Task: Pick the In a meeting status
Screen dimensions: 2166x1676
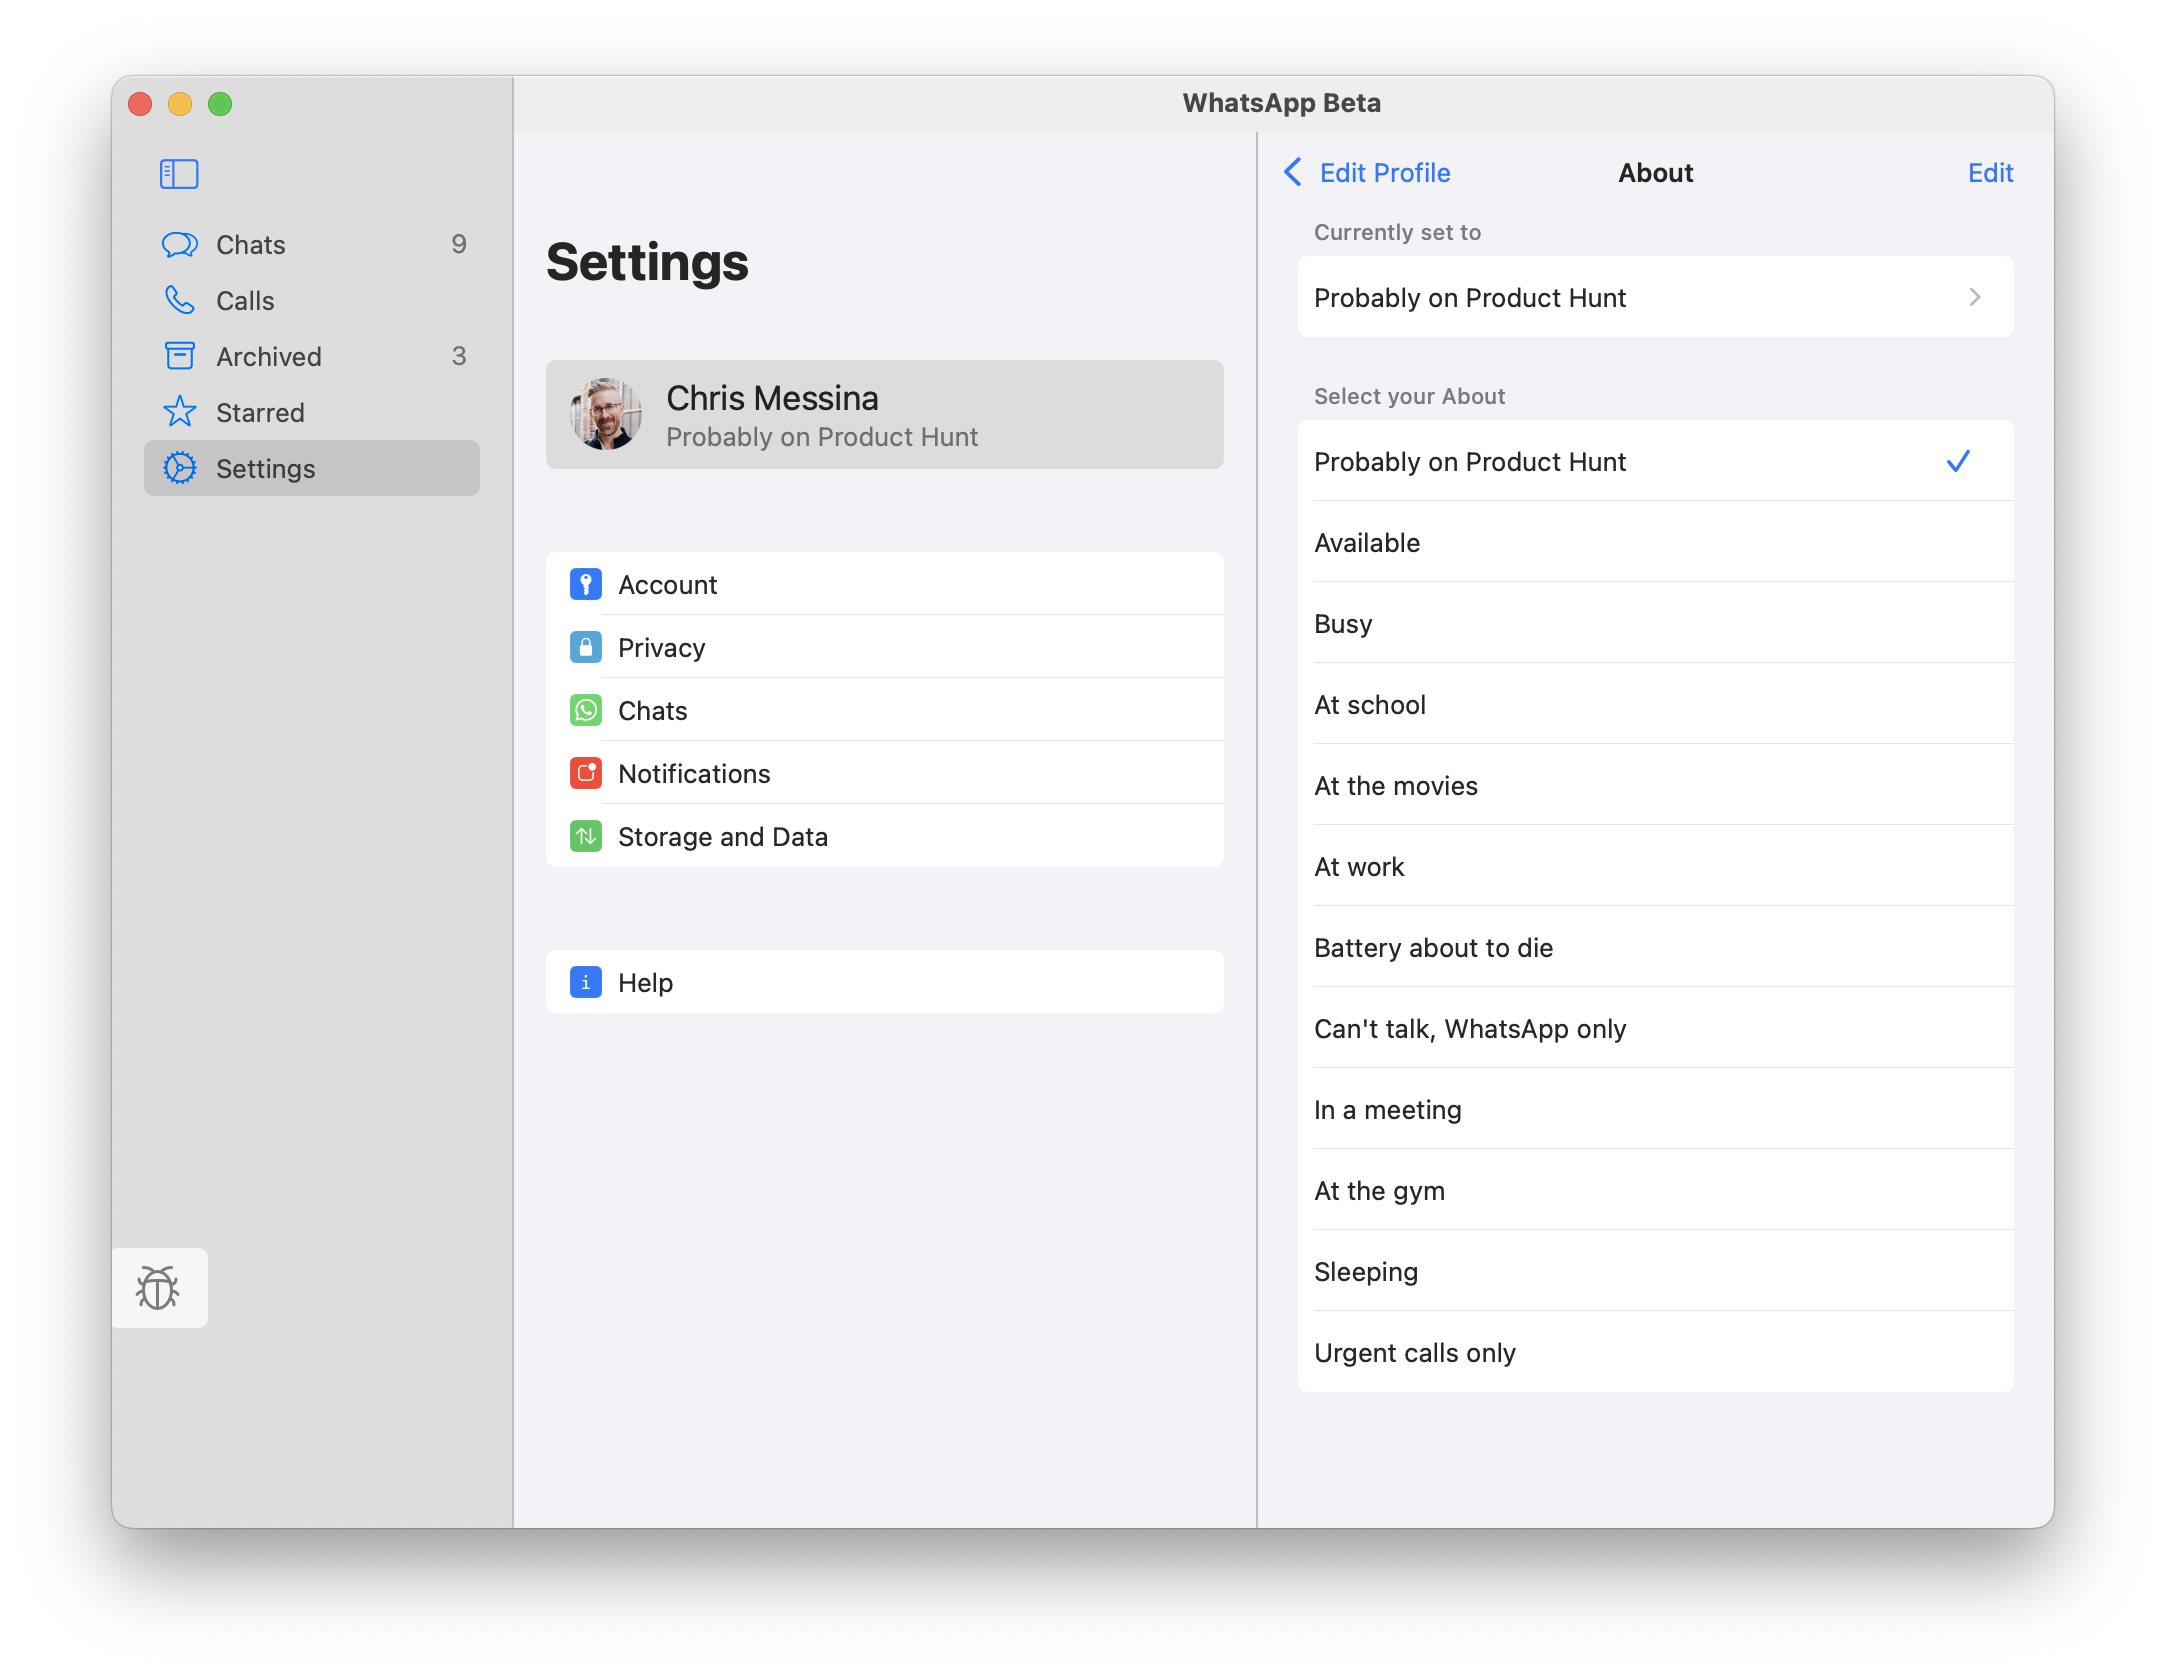Action: pos(1655,1109)
